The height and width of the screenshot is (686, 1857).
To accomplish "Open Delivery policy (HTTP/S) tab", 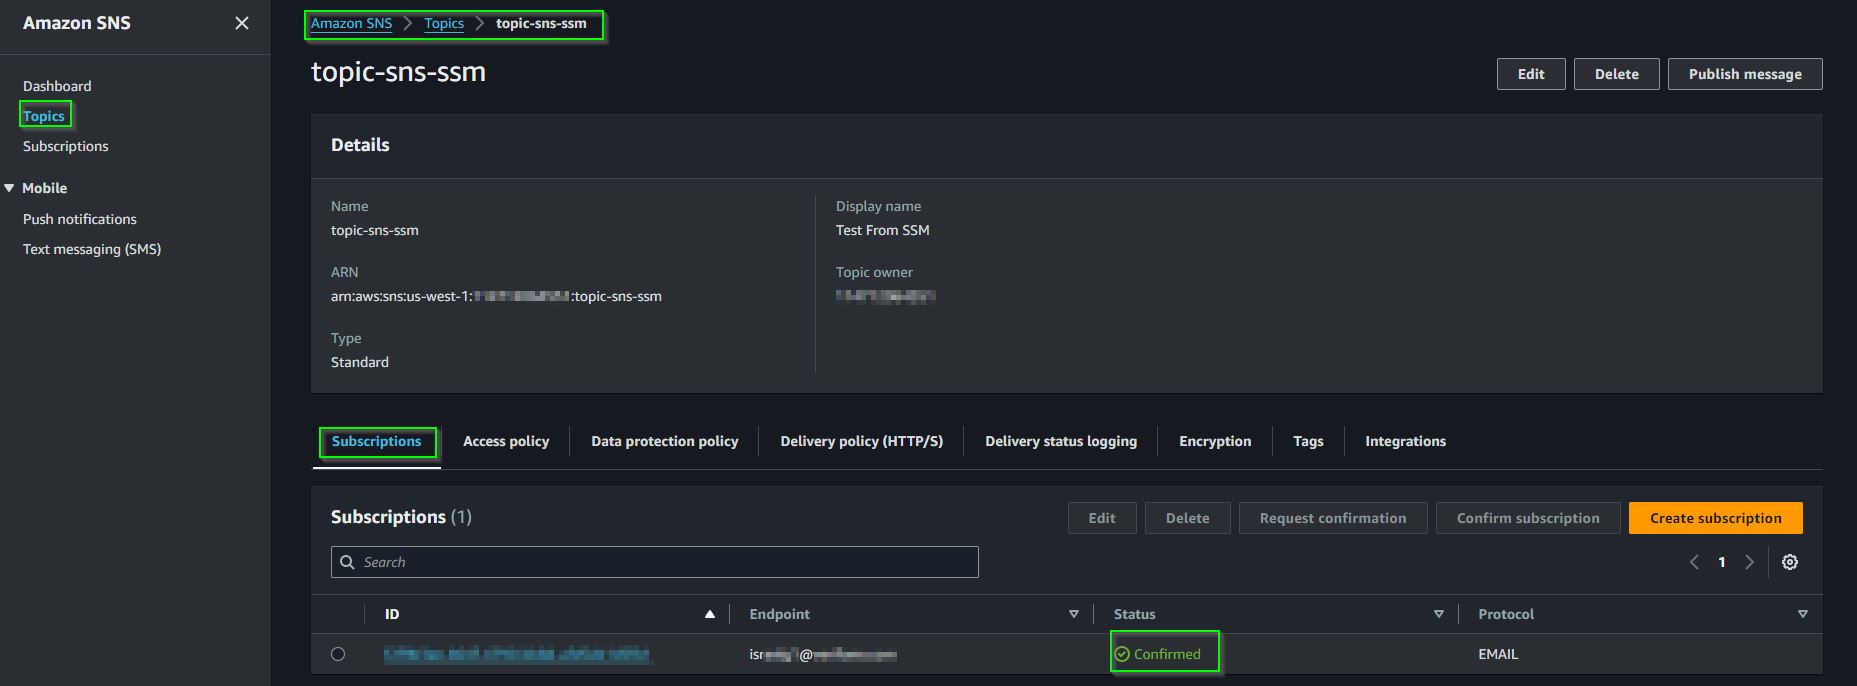I will (861, 441).
